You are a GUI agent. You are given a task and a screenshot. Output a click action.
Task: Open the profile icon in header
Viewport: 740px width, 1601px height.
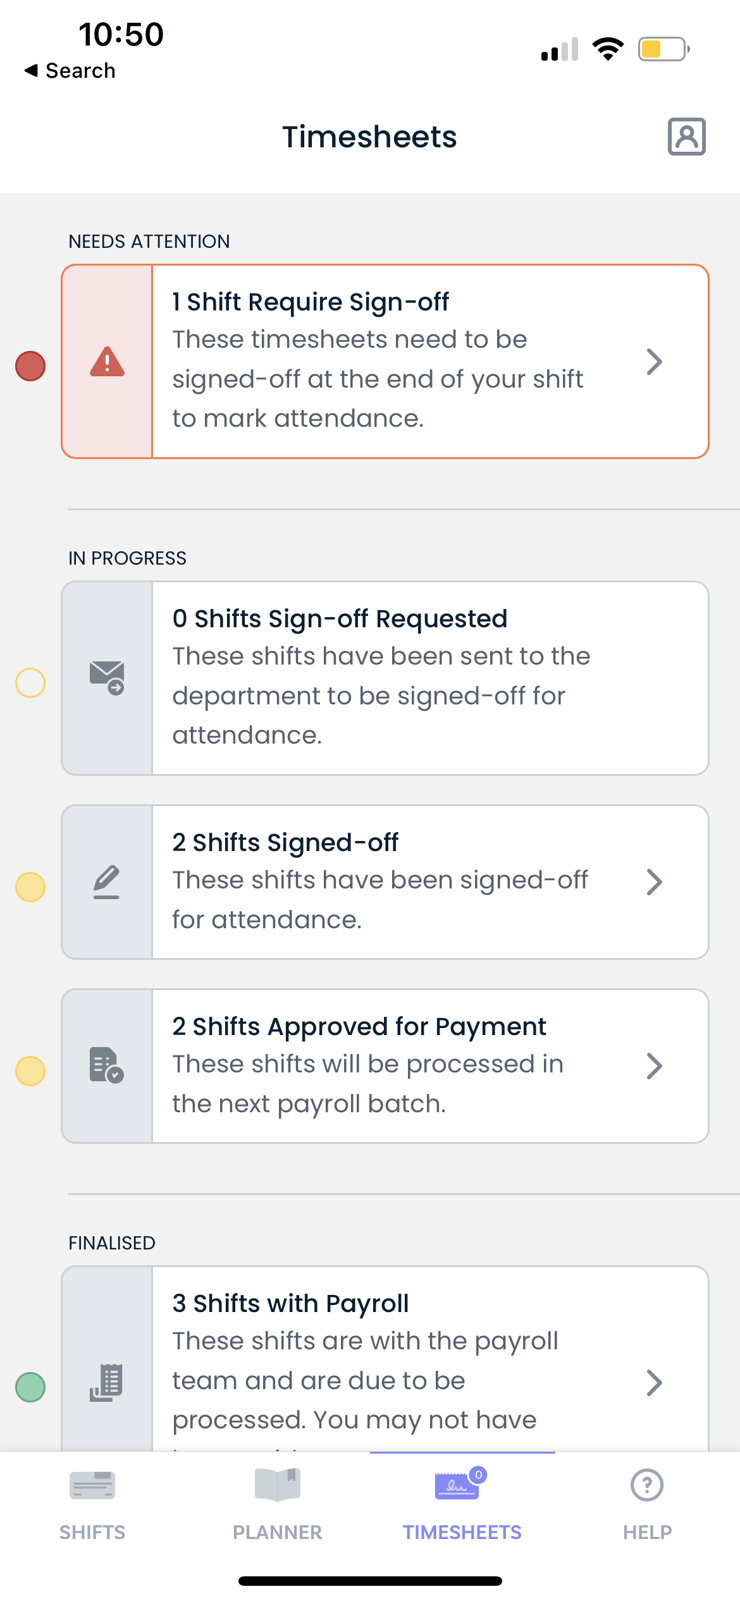coord(686,136)
